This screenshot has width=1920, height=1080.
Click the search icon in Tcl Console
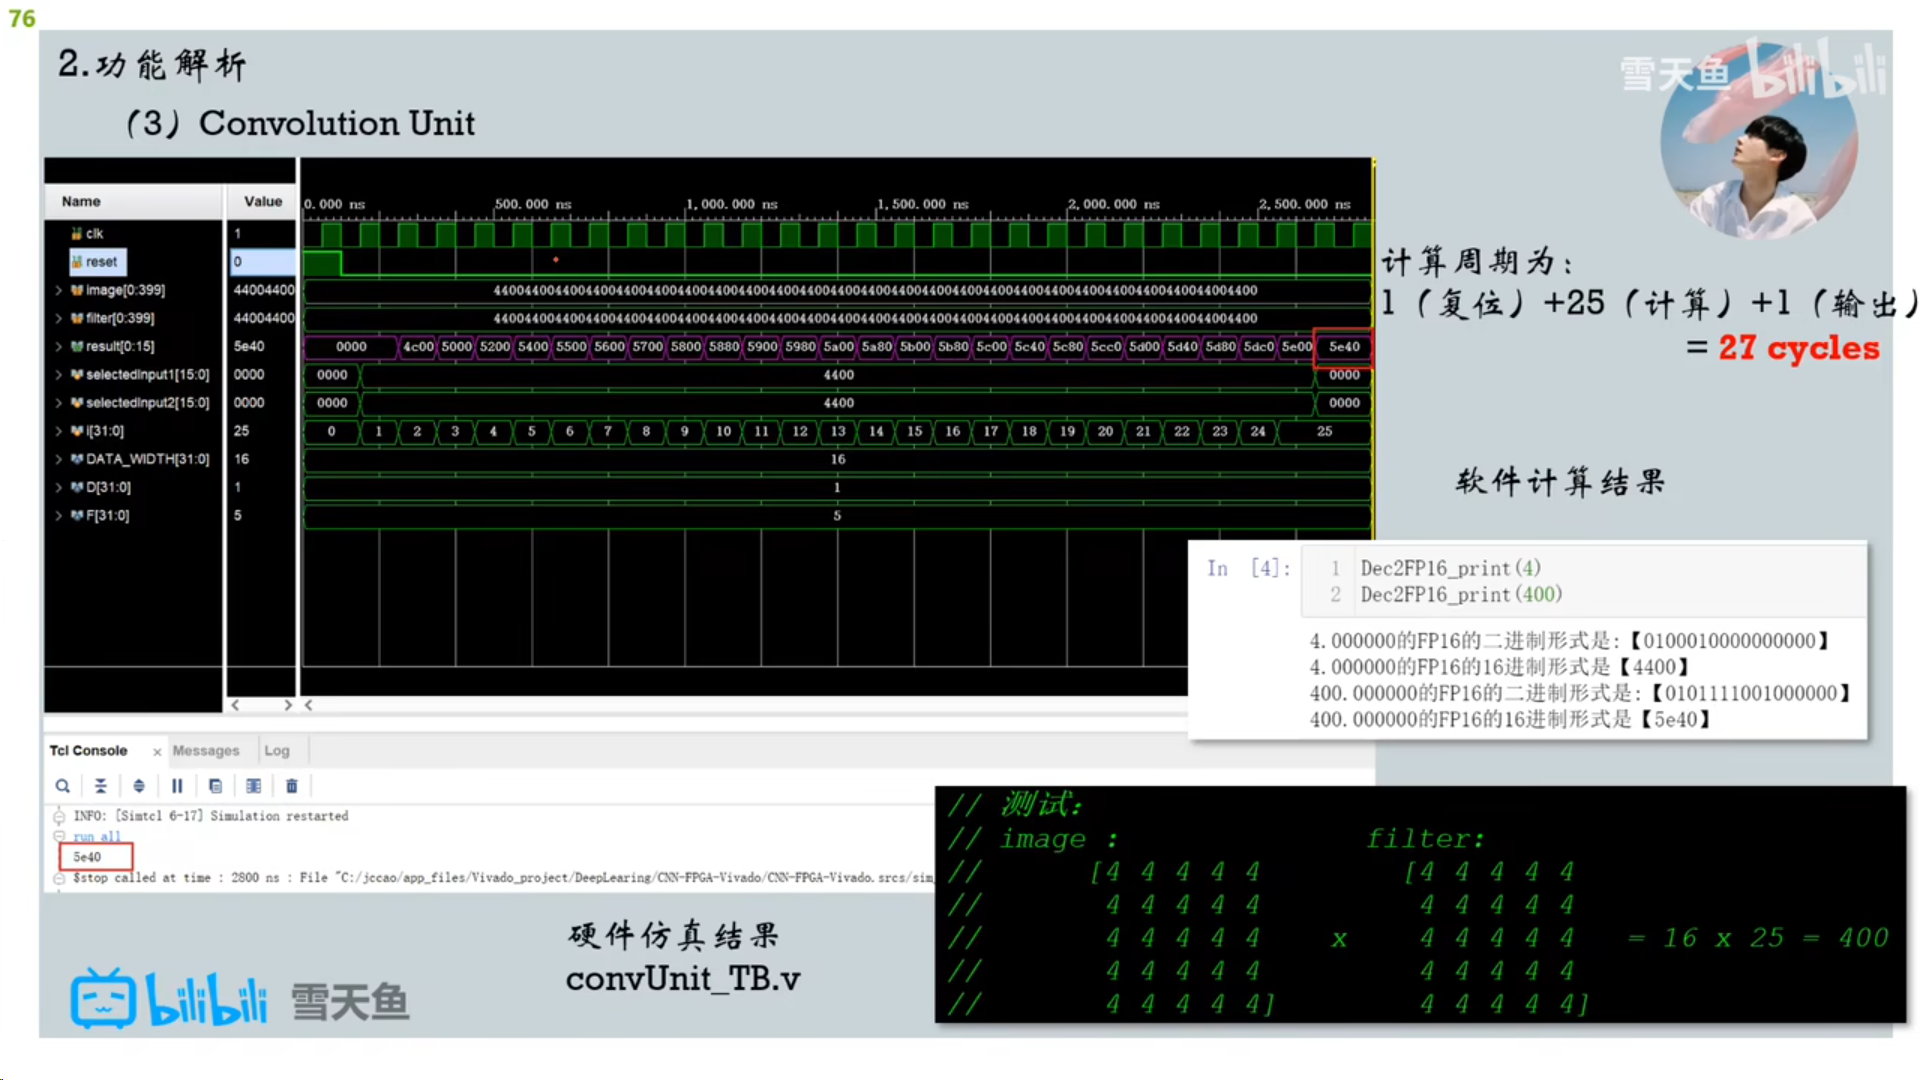(x=62, y=786)
